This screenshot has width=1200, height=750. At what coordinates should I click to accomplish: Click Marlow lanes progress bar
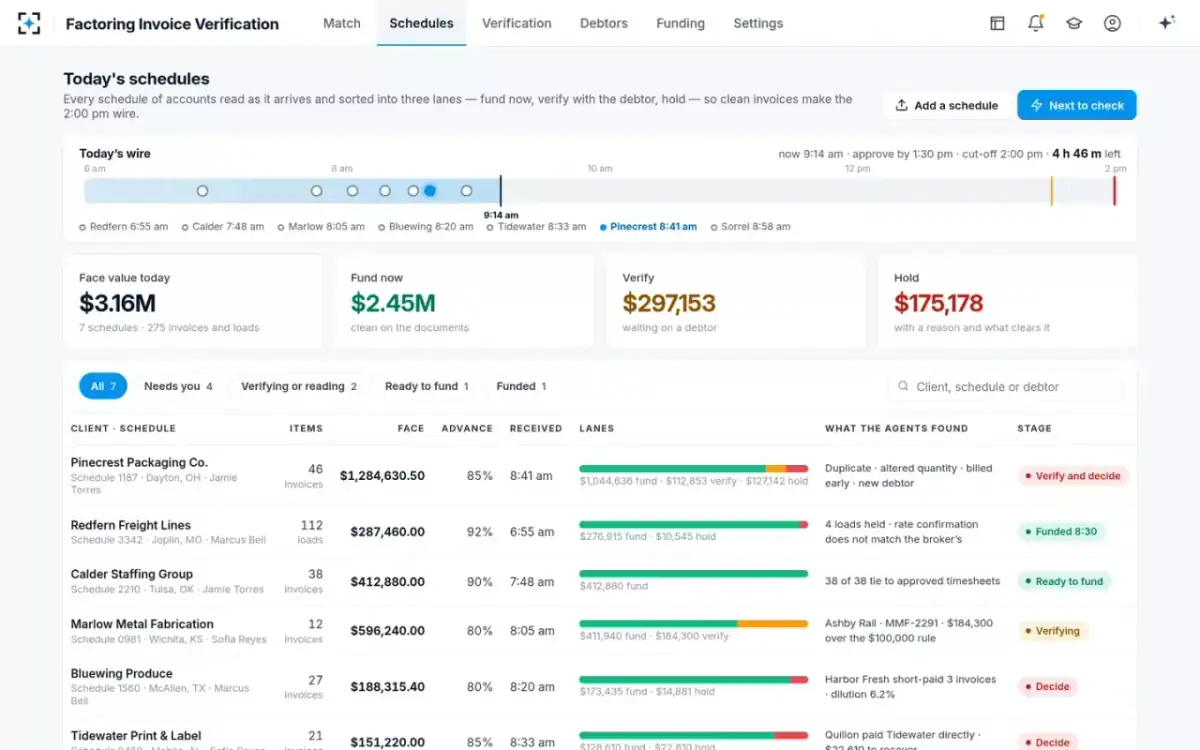[693, 624]
